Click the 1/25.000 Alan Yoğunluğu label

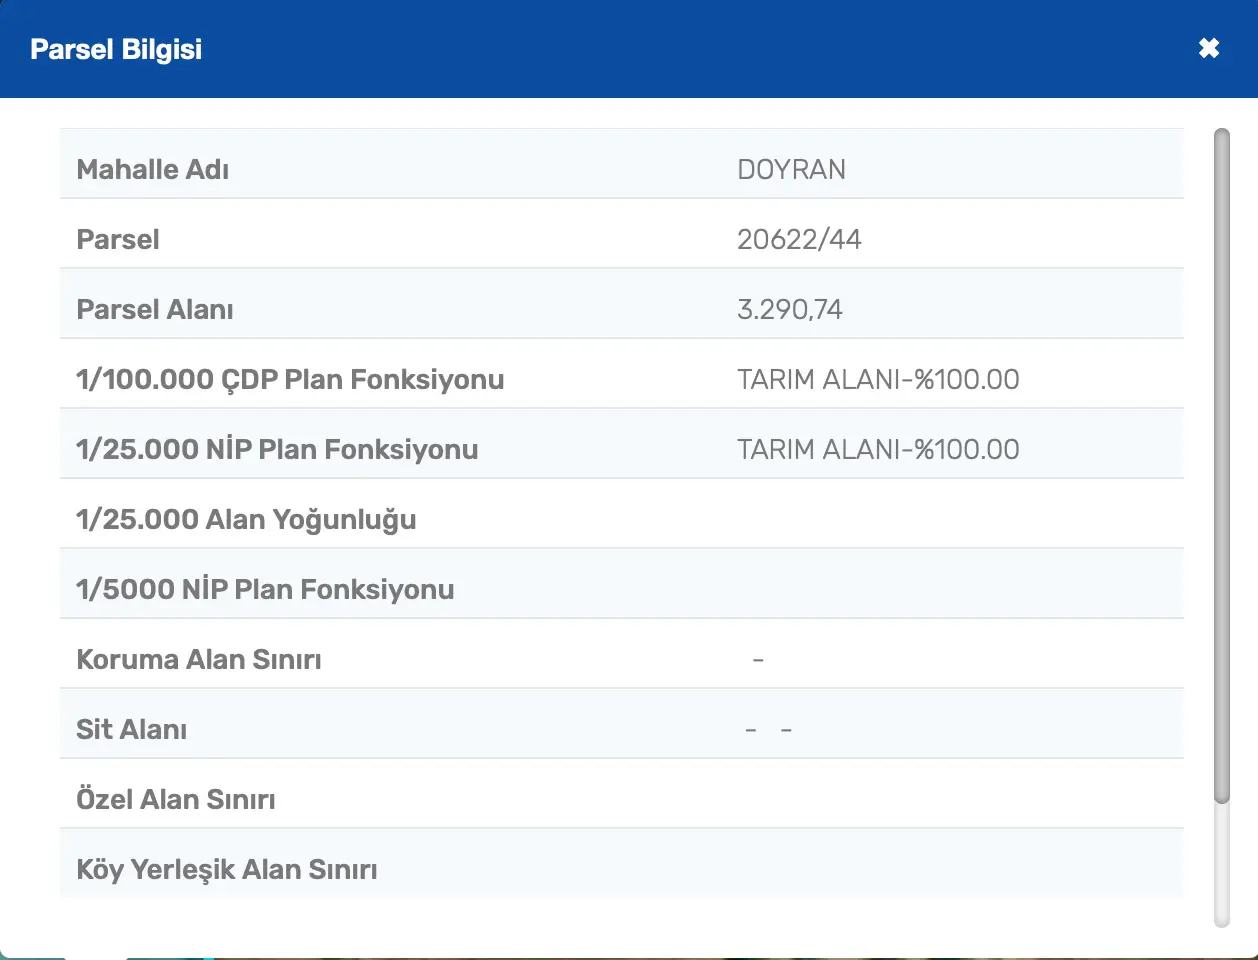tap(246, 519)
